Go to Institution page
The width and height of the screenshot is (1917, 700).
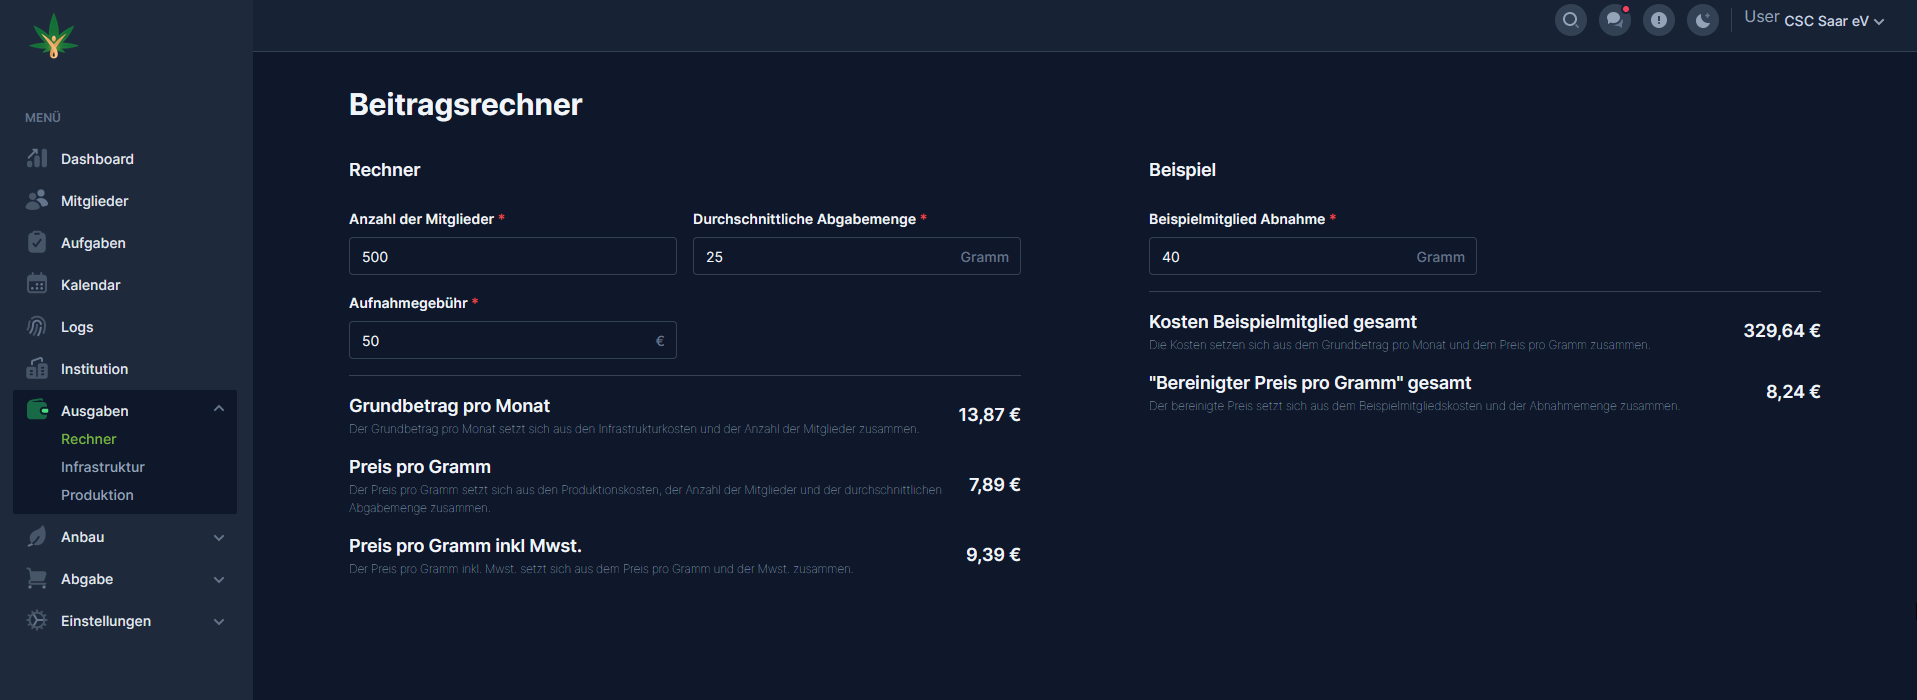point(94,369)
